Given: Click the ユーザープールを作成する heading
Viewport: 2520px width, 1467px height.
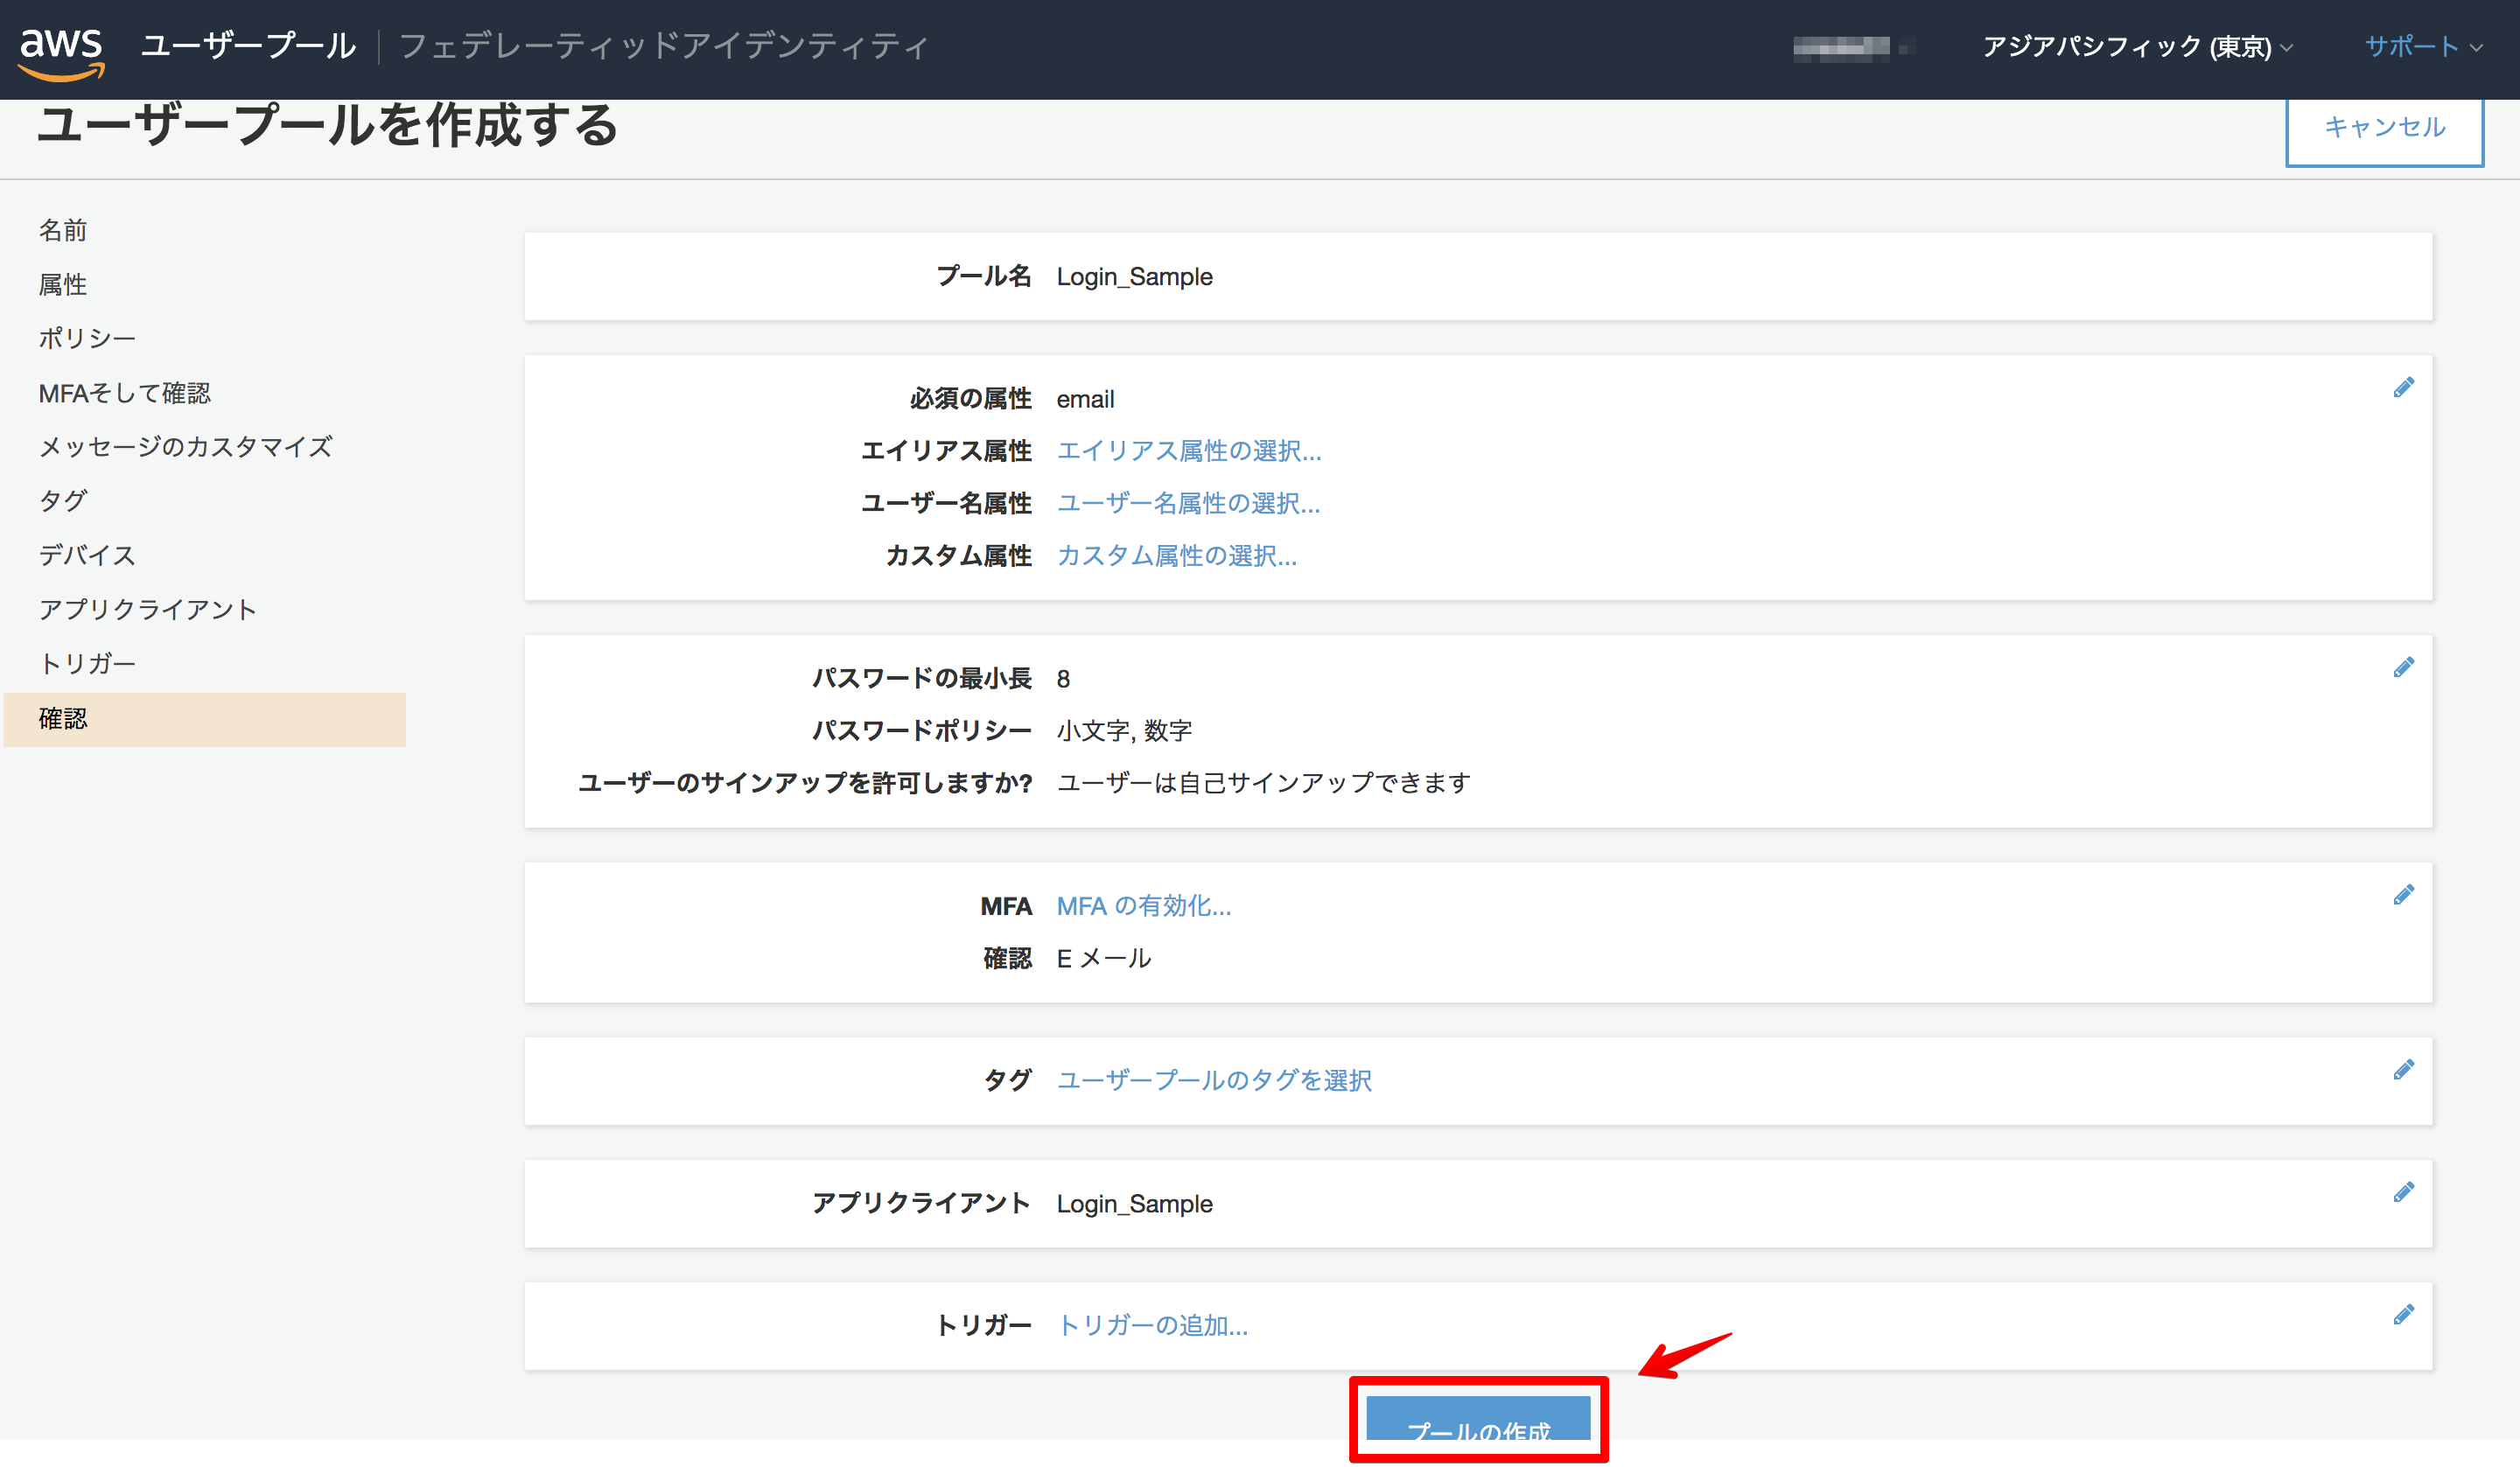Looking at the screenshot, I should (x=328, y=126).
